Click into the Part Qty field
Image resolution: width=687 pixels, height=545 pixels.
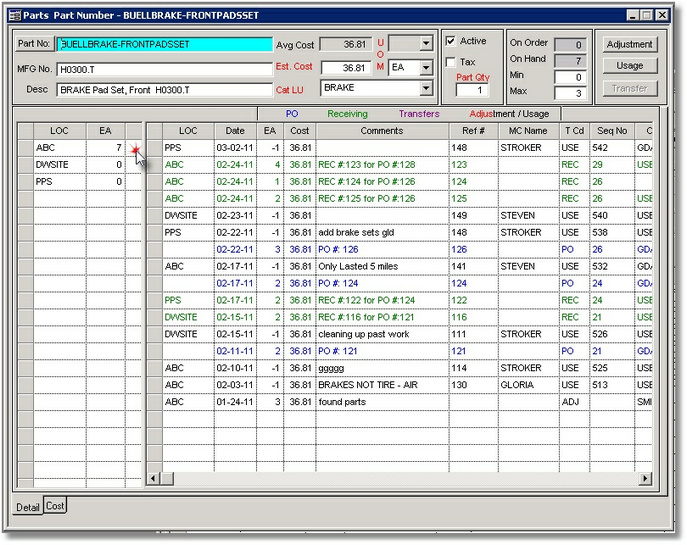472,91
